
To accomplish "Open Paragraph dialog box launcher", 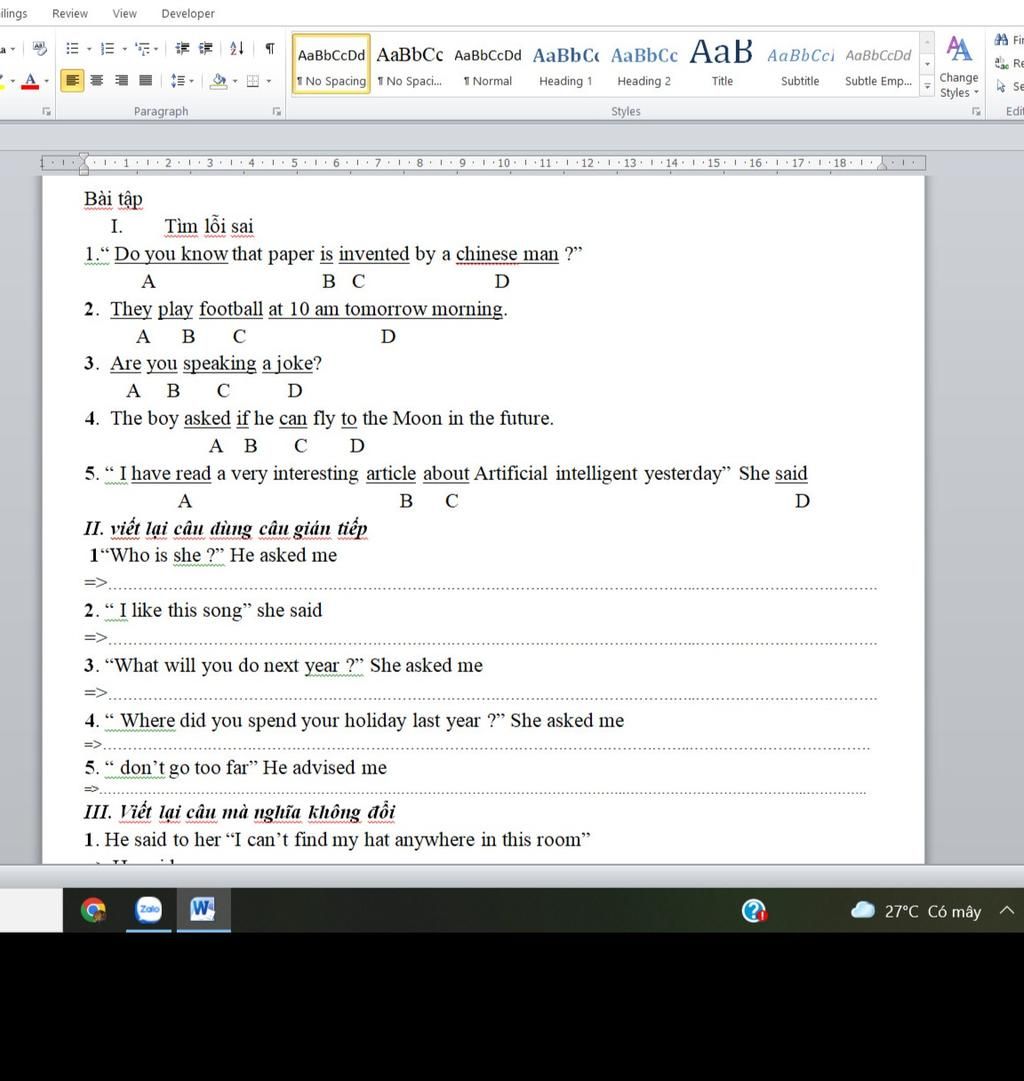I will [277, 112].
